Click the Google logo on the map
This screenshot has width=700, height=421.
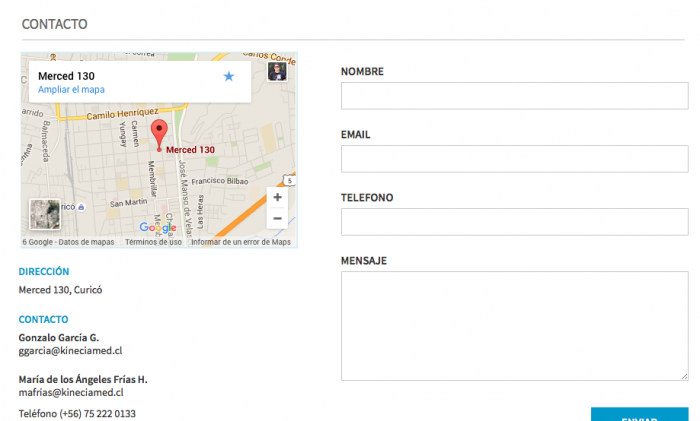pyautogui.click(x=158, y=227)
